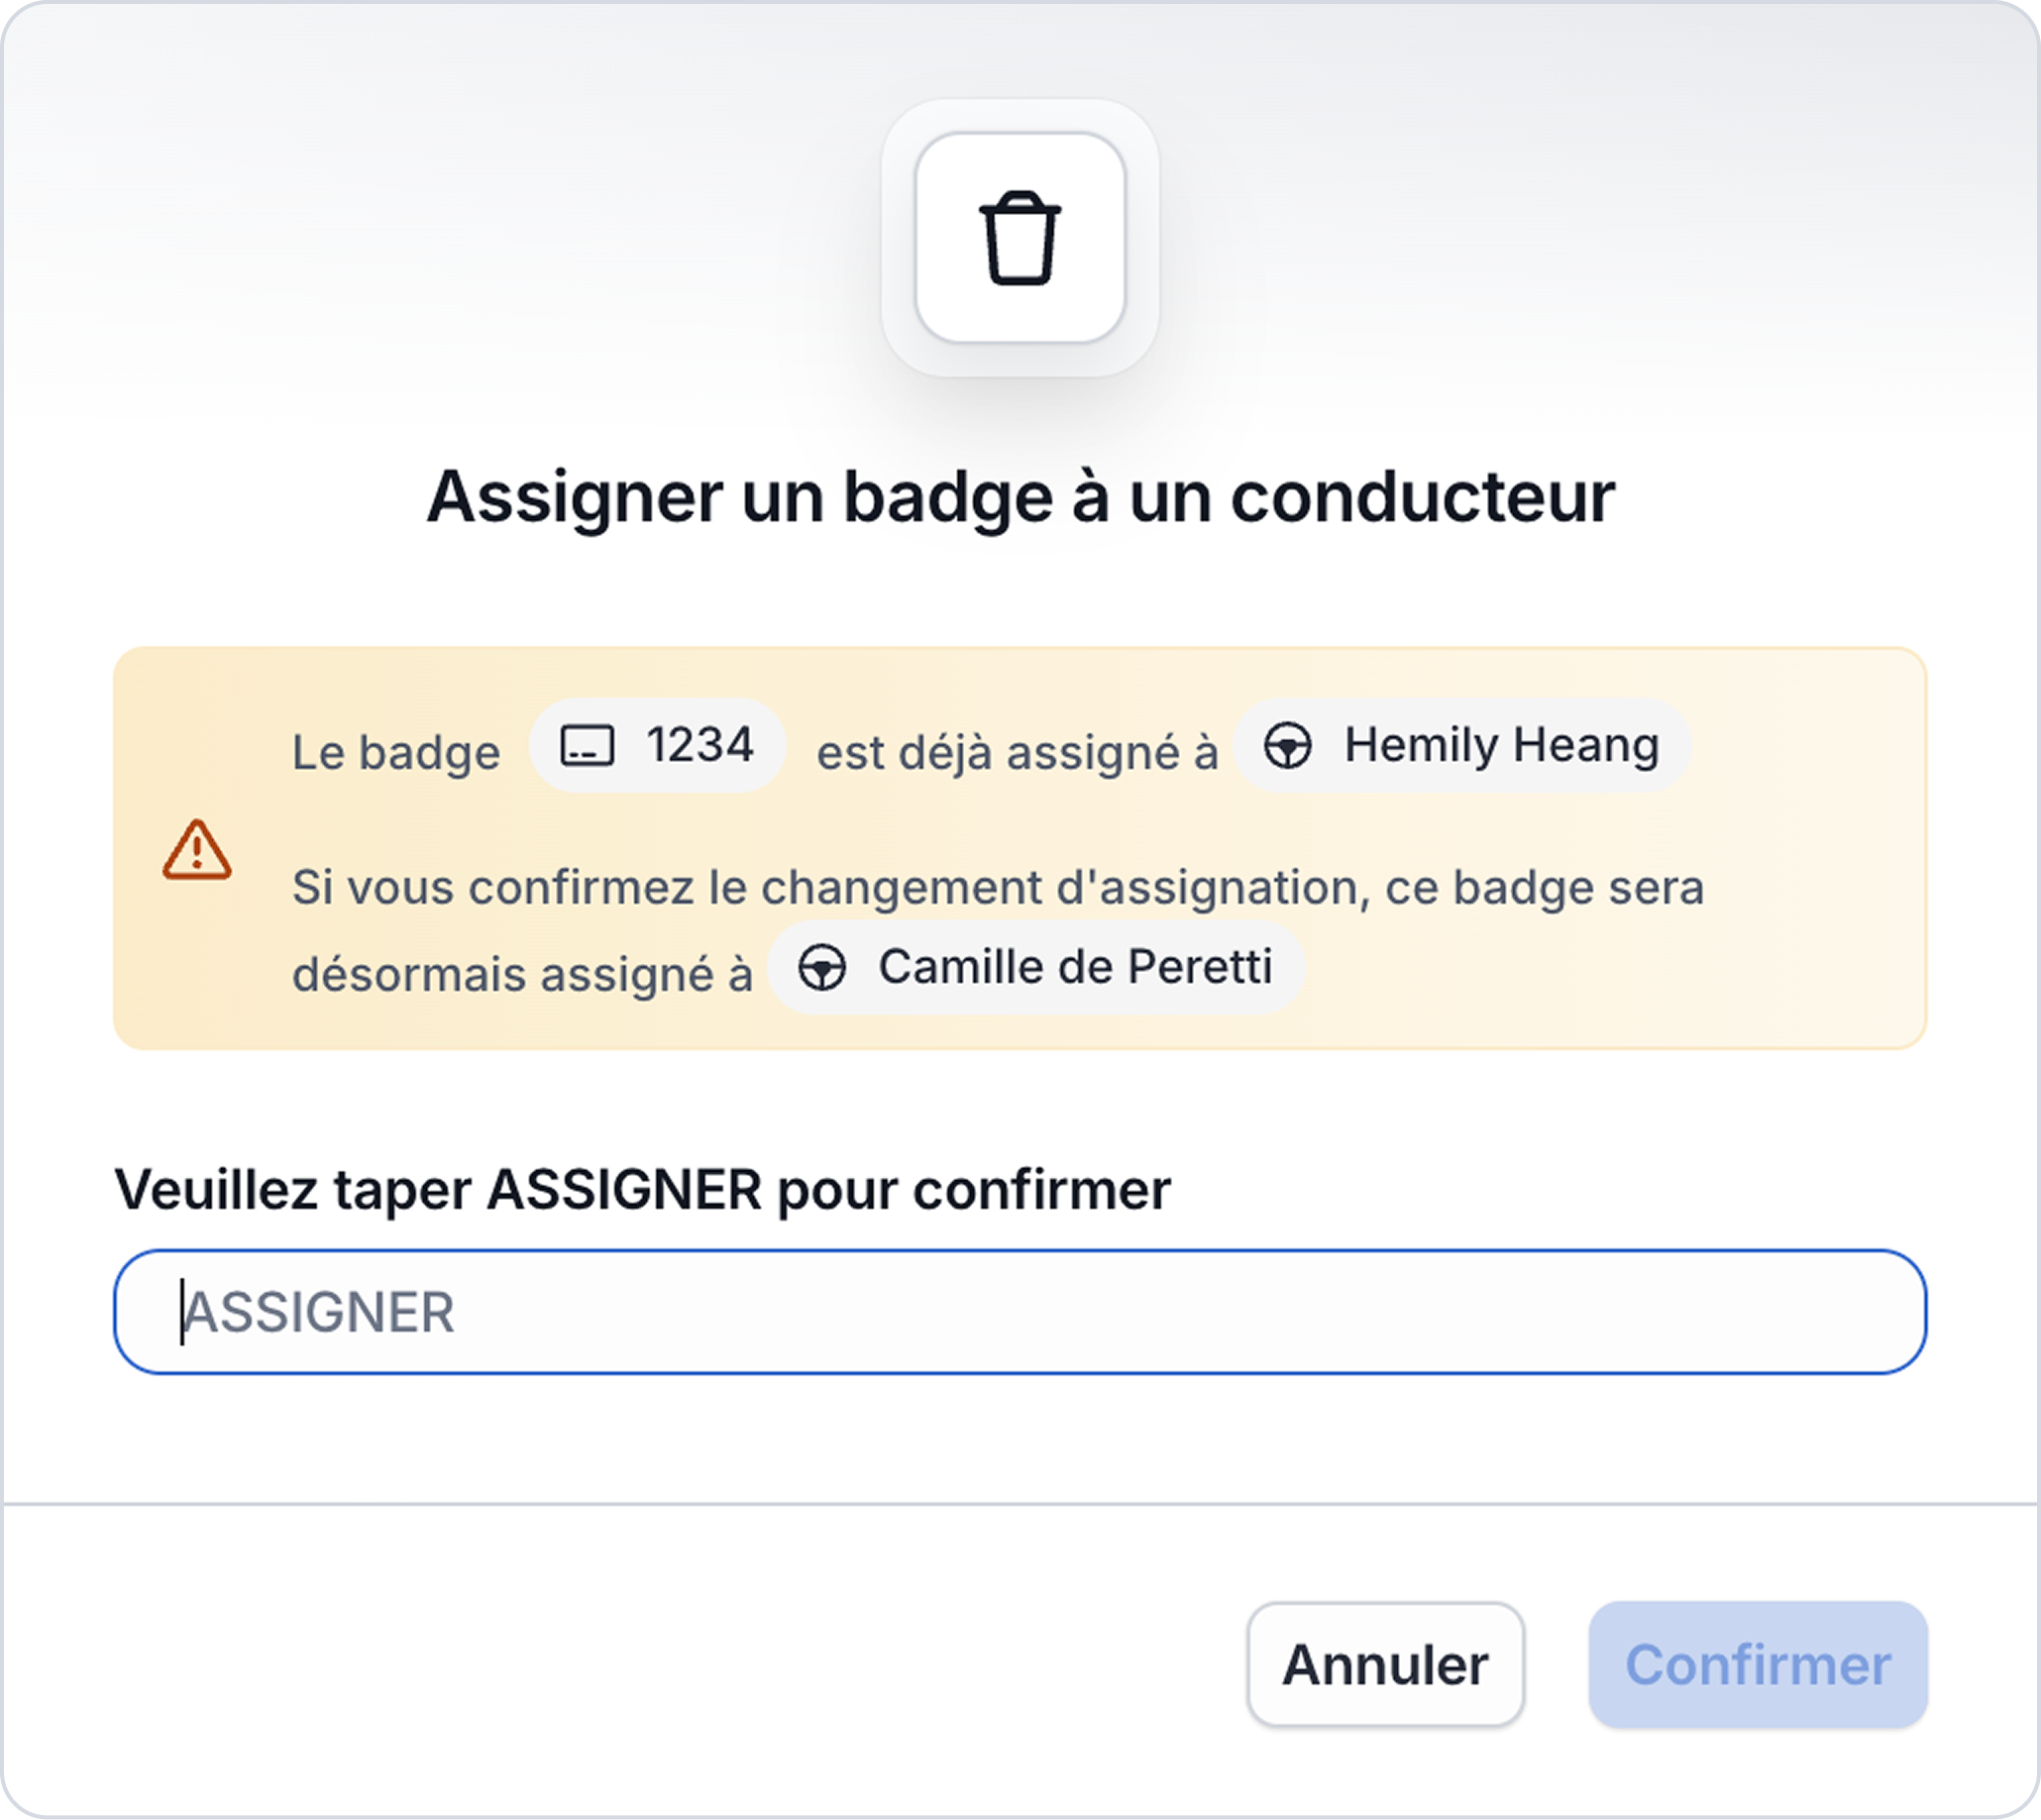Click the steering wheel icon beside Hemily Heang
Image resolution: width=2041 pixels, height=1820 pixels.
click(1287, 746)
